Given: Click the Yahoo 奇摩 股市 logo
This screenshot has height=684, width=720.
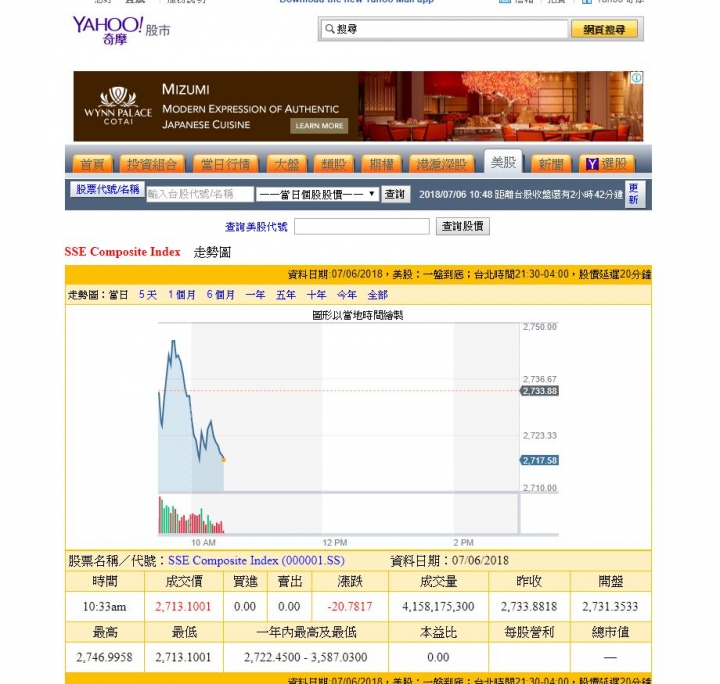Looking at the screenshot, I should (x=121, y=30).
